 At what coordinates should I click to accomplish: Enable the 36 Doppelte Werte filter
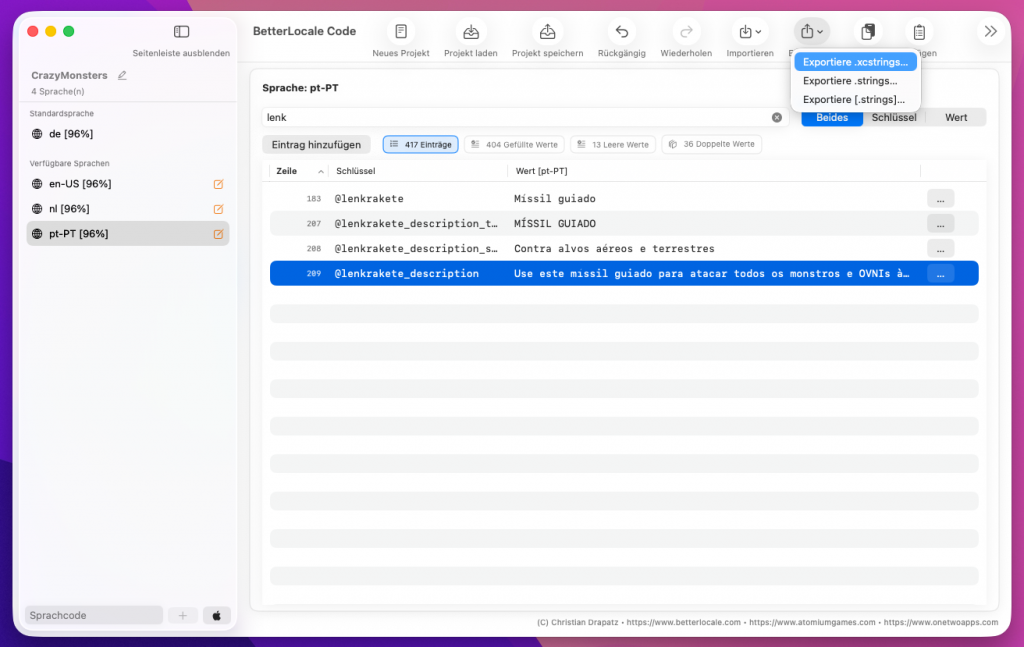coord(711,145)
